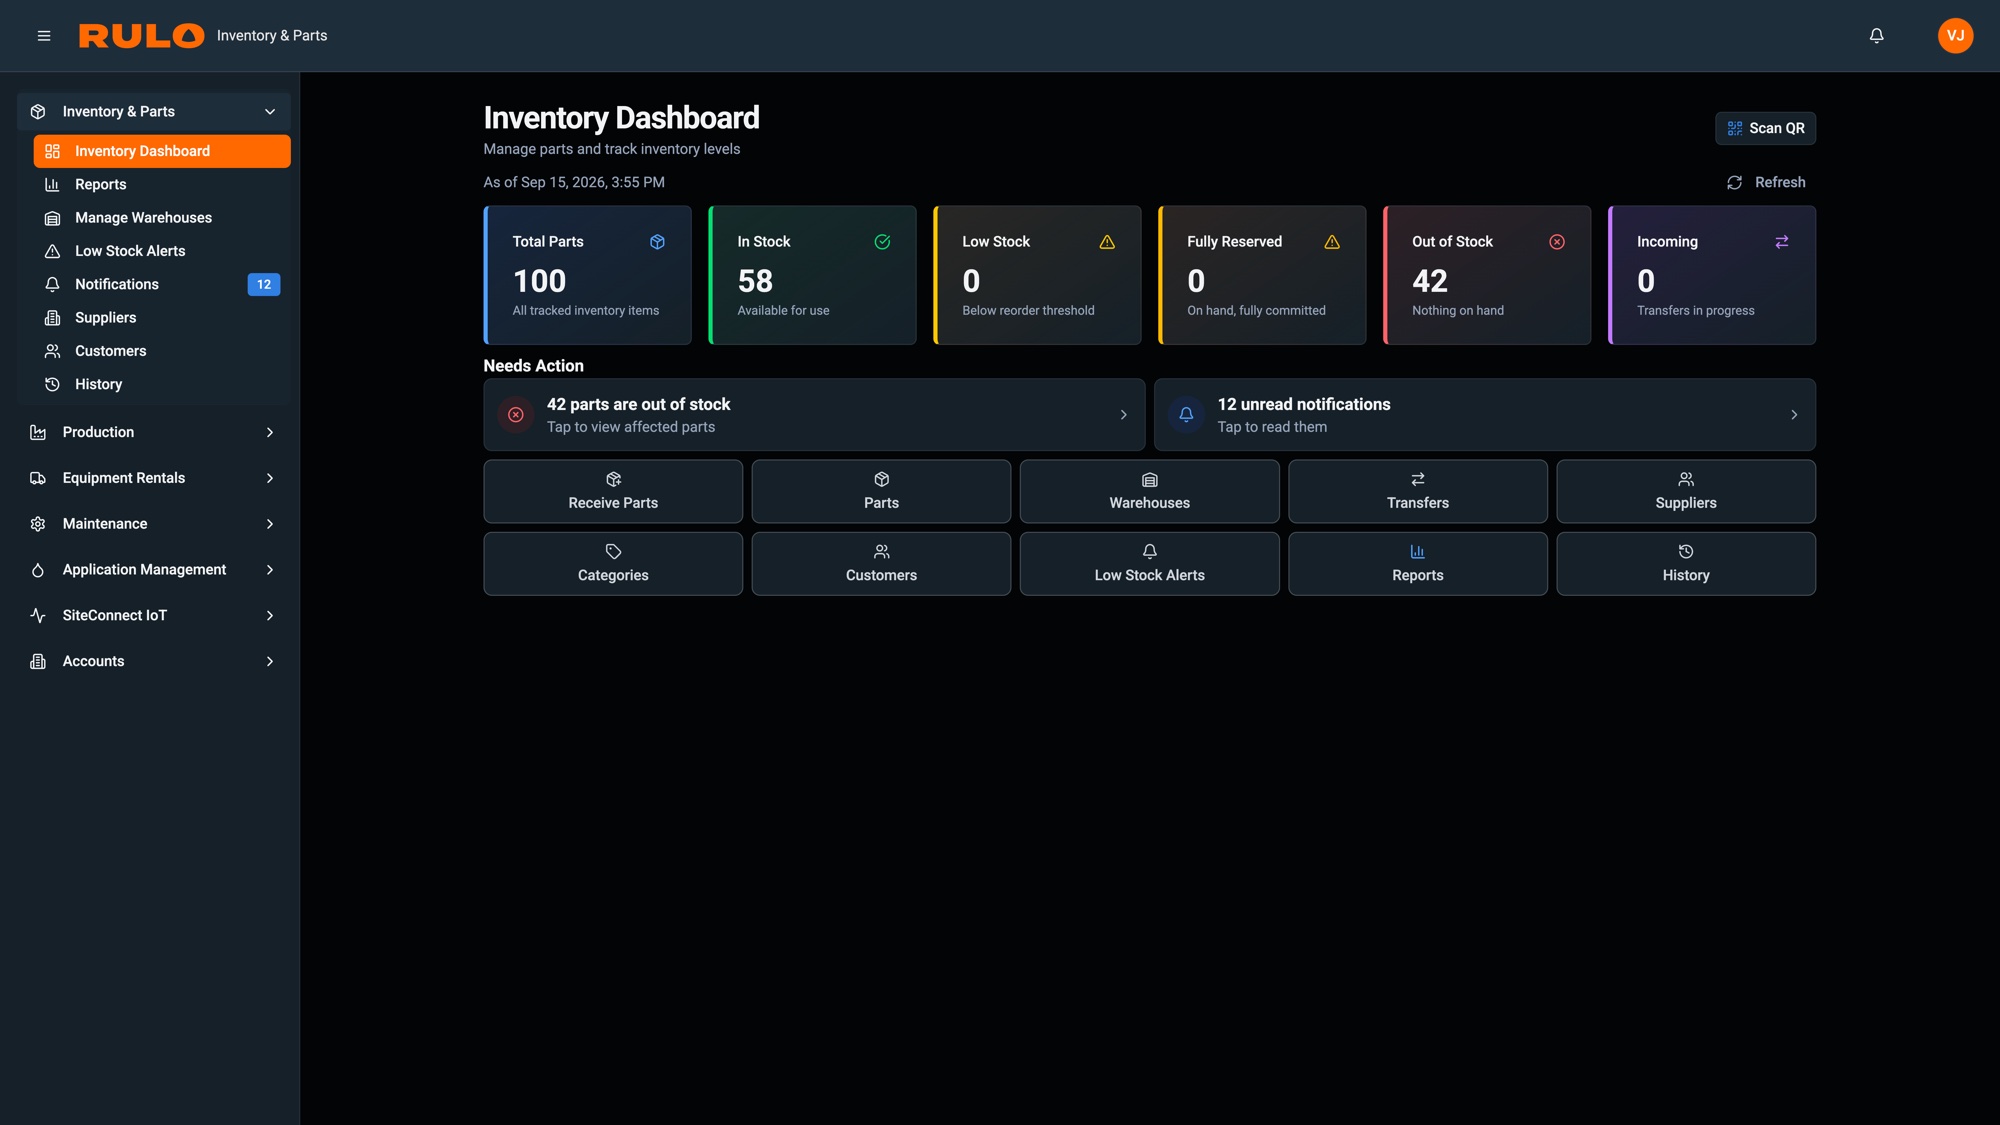
Task: Open Low Stock Alerts in sidebar
Action: click(x=162, y=251)
